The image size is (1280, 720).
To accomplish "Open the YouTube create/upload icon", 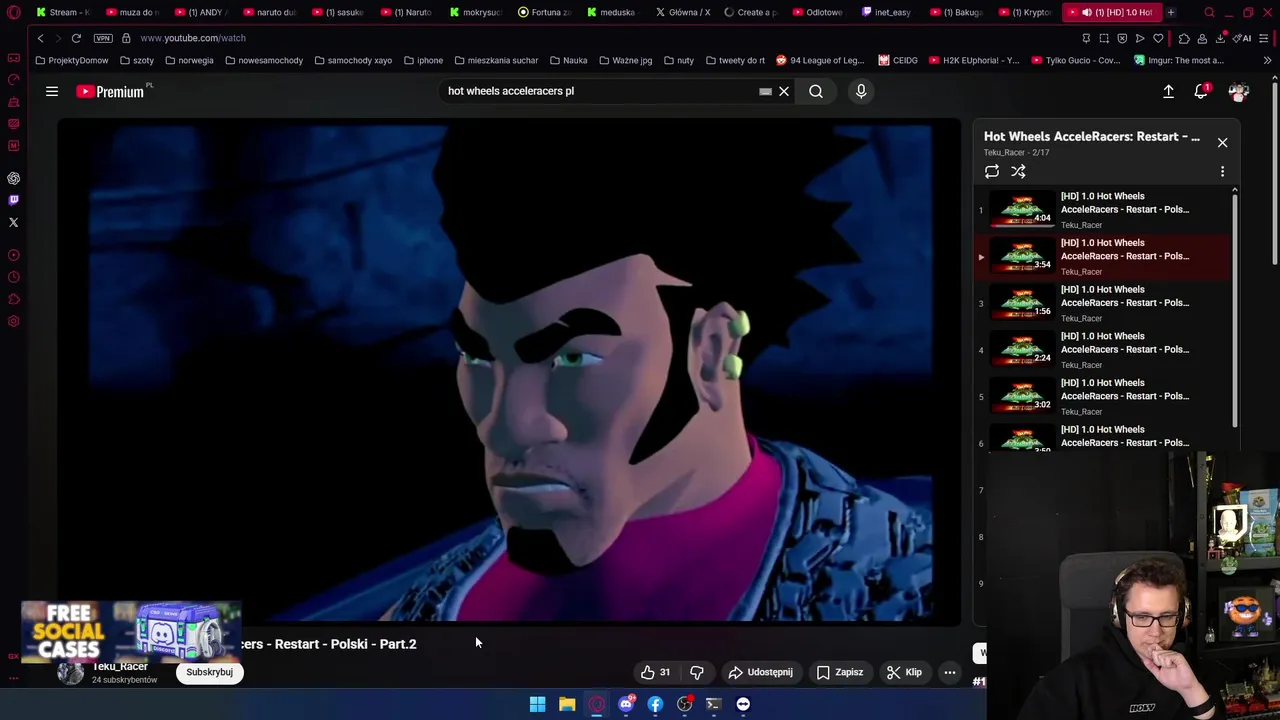I will 1168,91.
